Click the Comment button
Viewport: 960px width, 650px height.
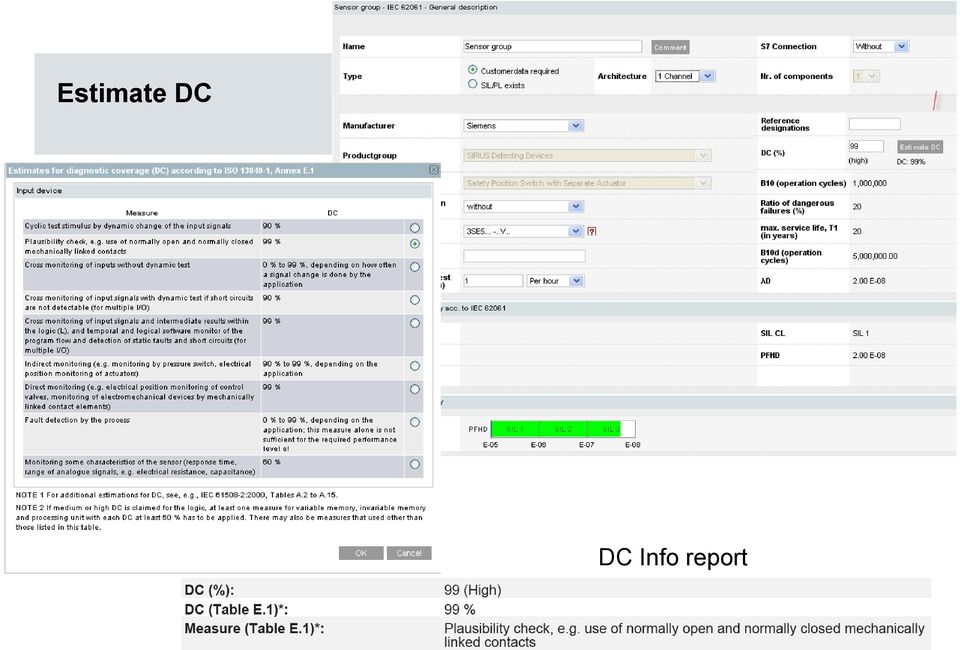(670, 47)
